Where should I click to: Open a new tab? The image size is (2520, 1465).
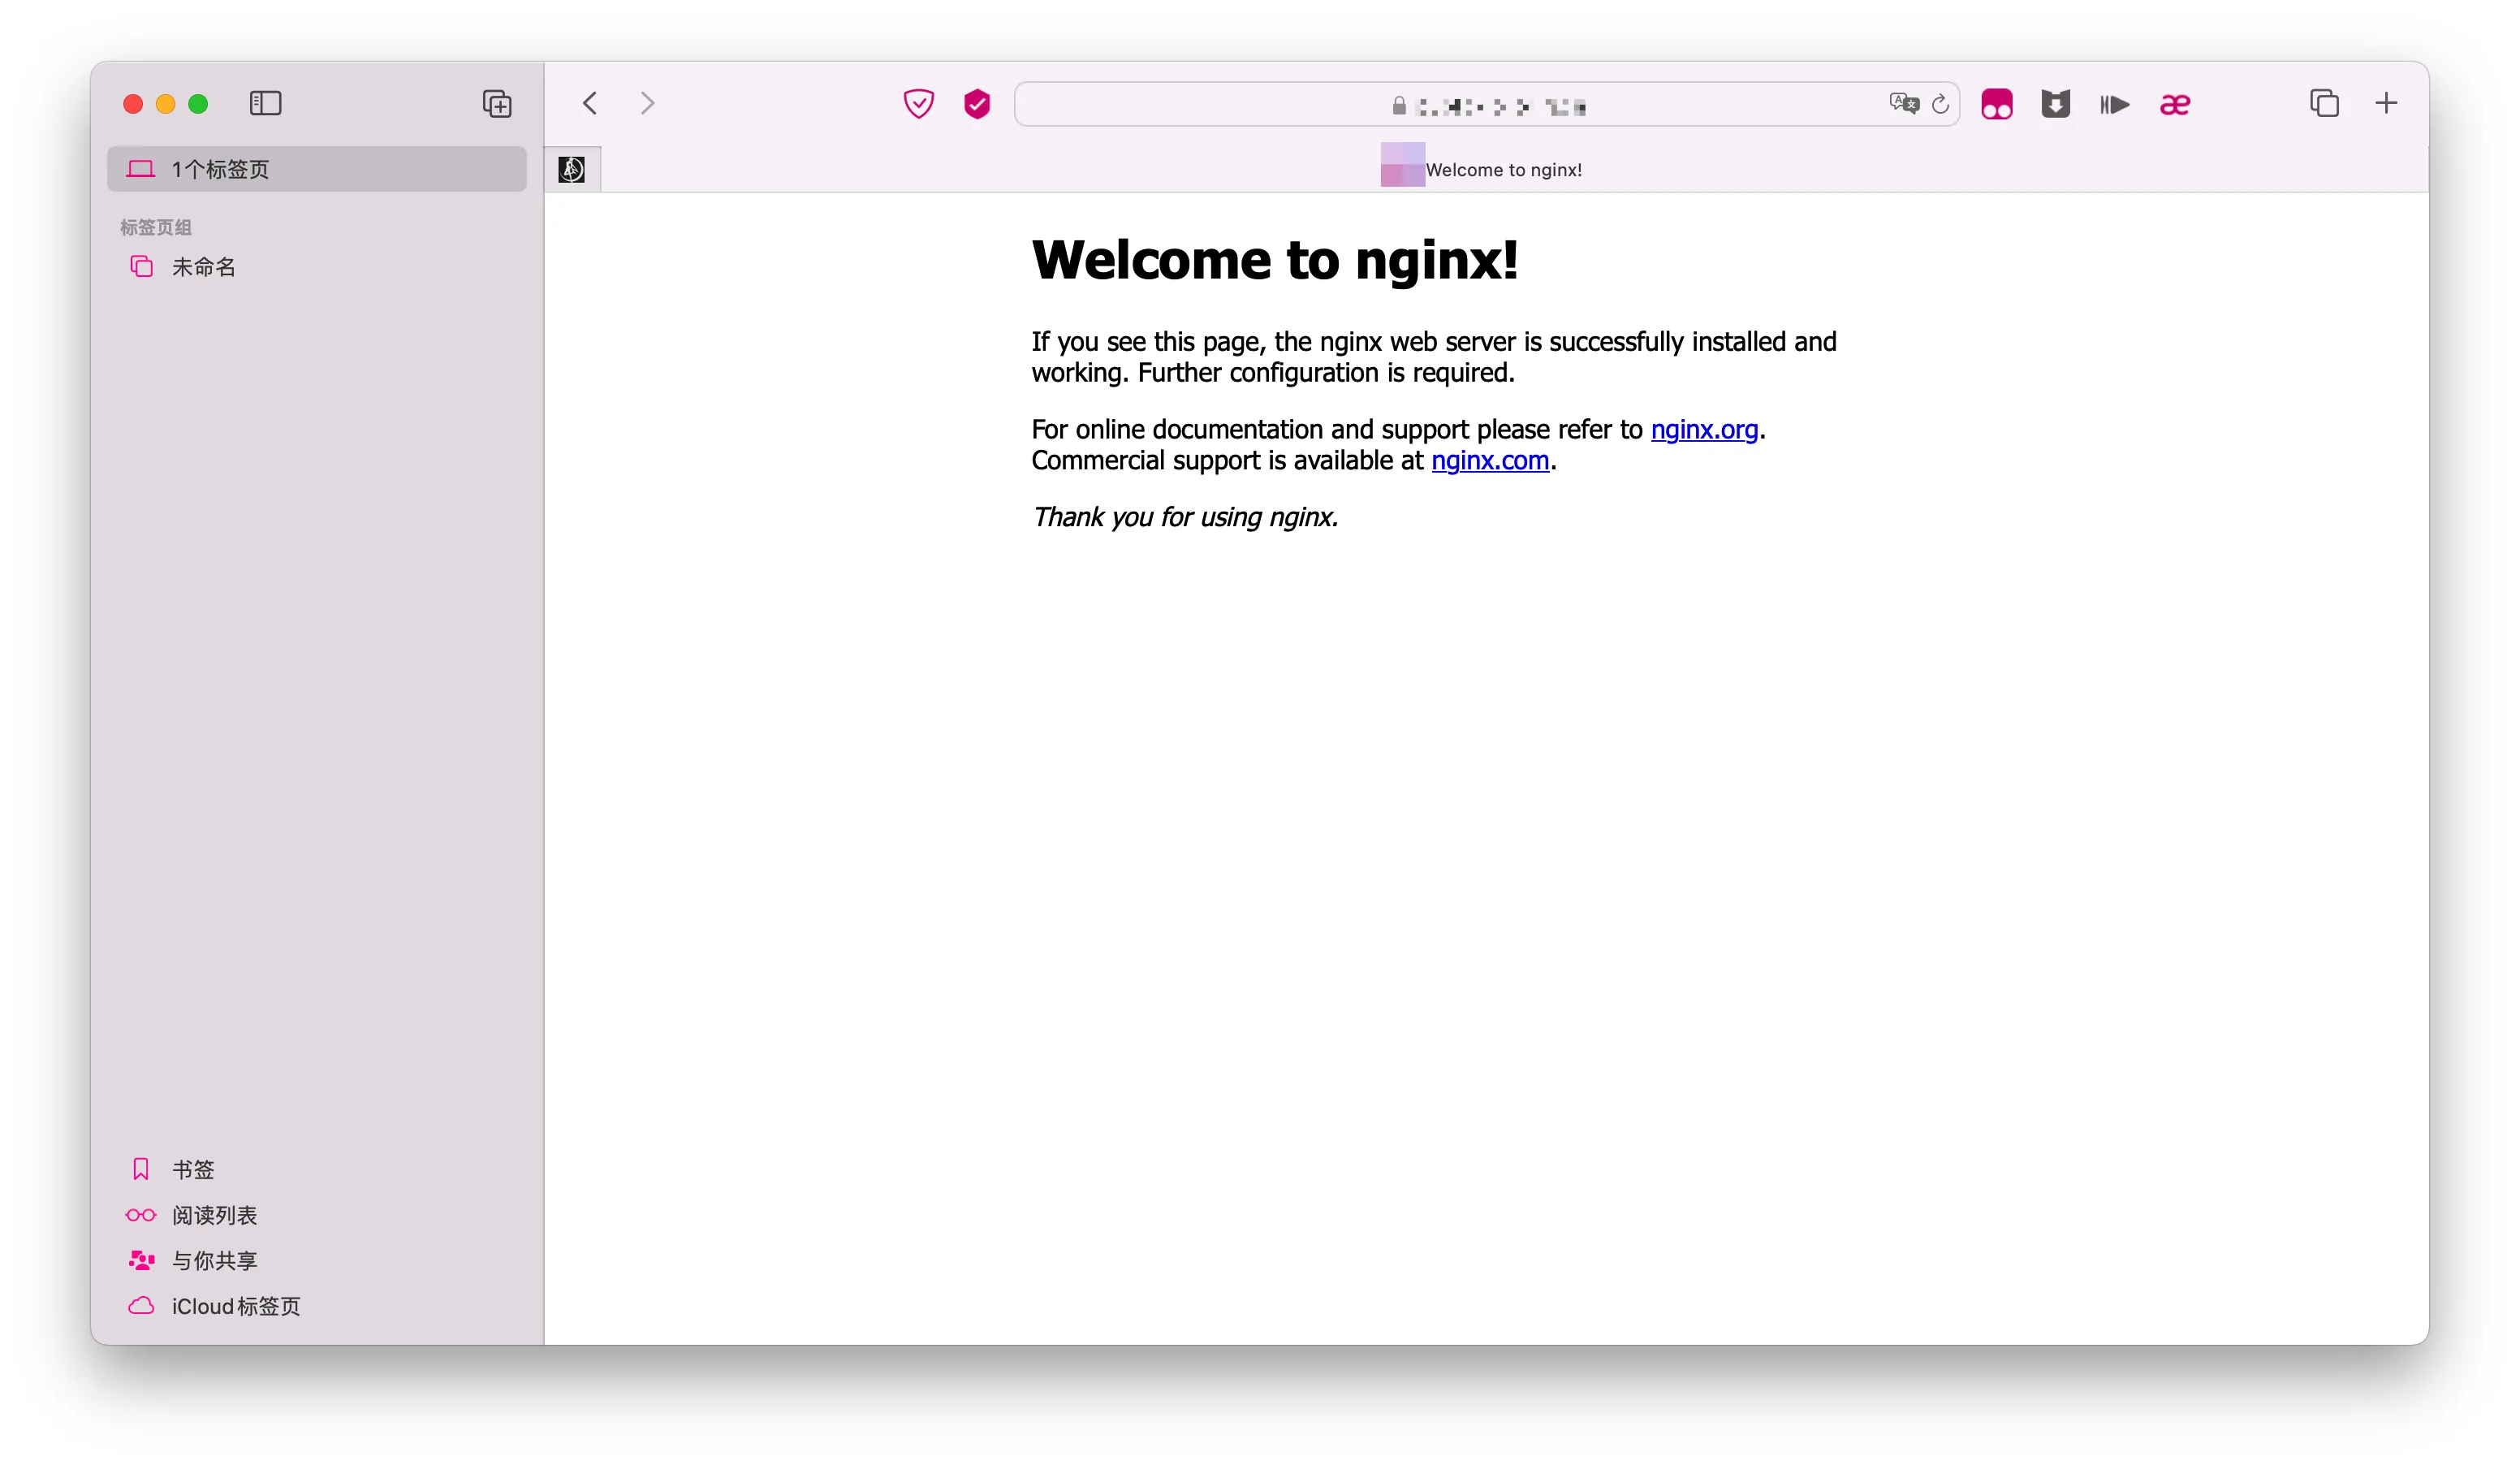pyautogui.click(x=2386, y=103)
